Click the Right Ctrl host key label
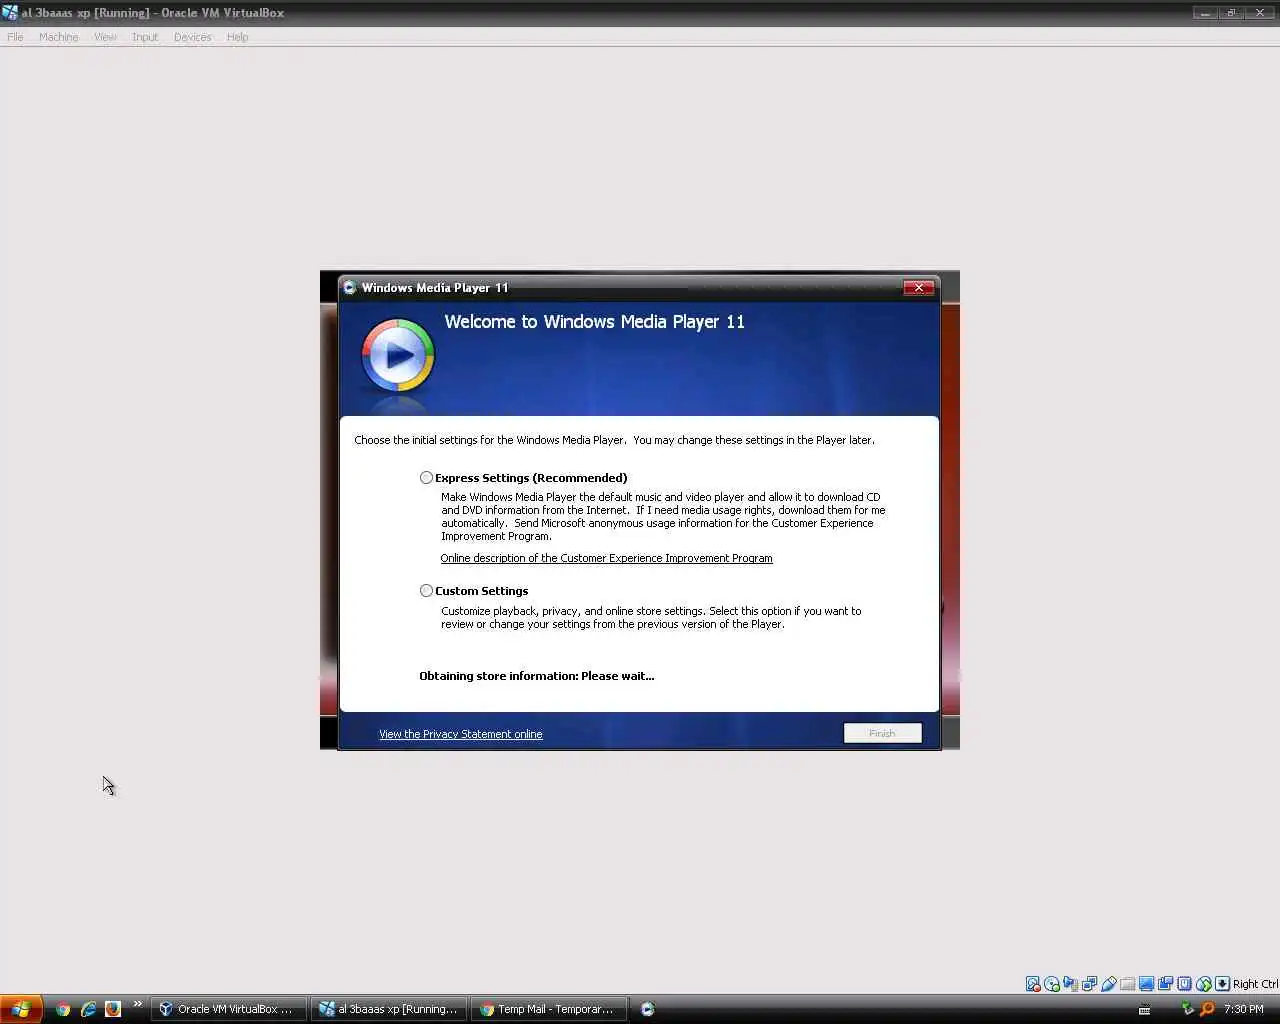This screenshot has height=1024, width=1280. (x=1255, y=984)
